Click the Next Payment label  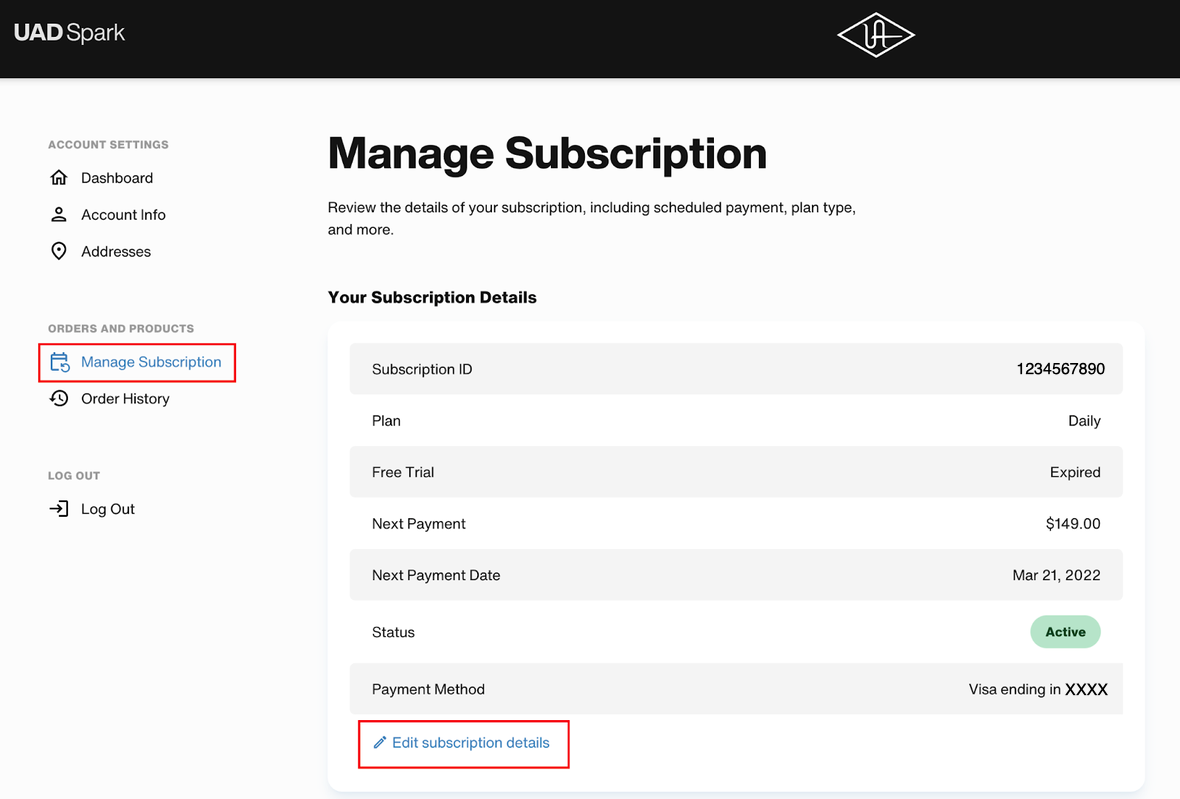(418, 524)
